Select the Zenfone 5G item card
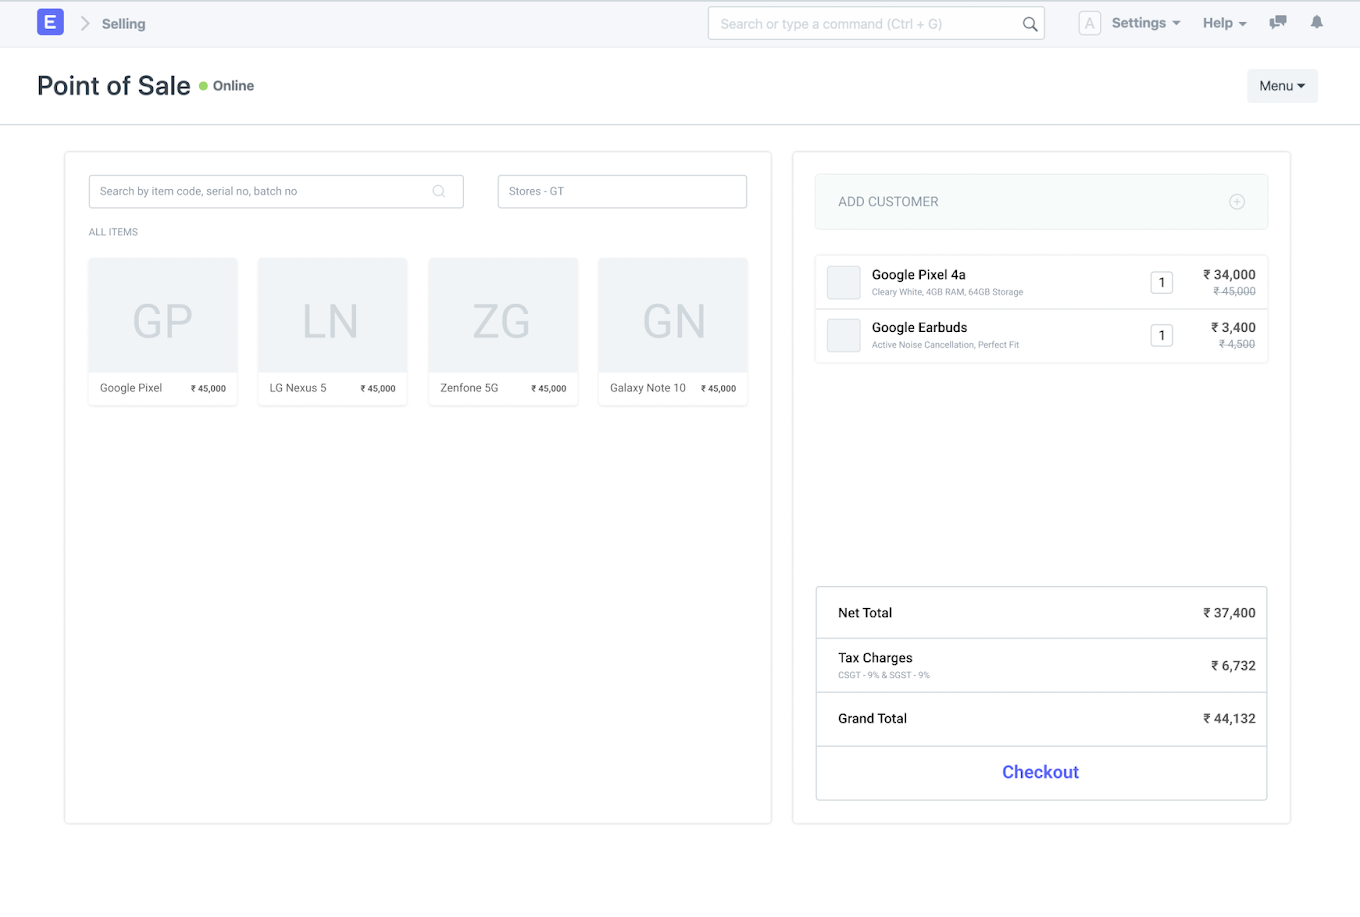The image size is (1360, 917). [503, 331]
